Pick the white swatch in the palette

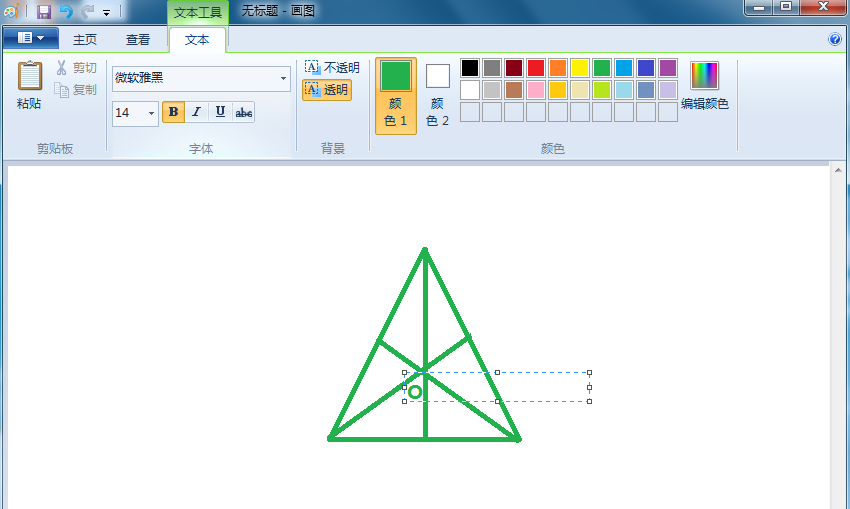pos(470,90)
